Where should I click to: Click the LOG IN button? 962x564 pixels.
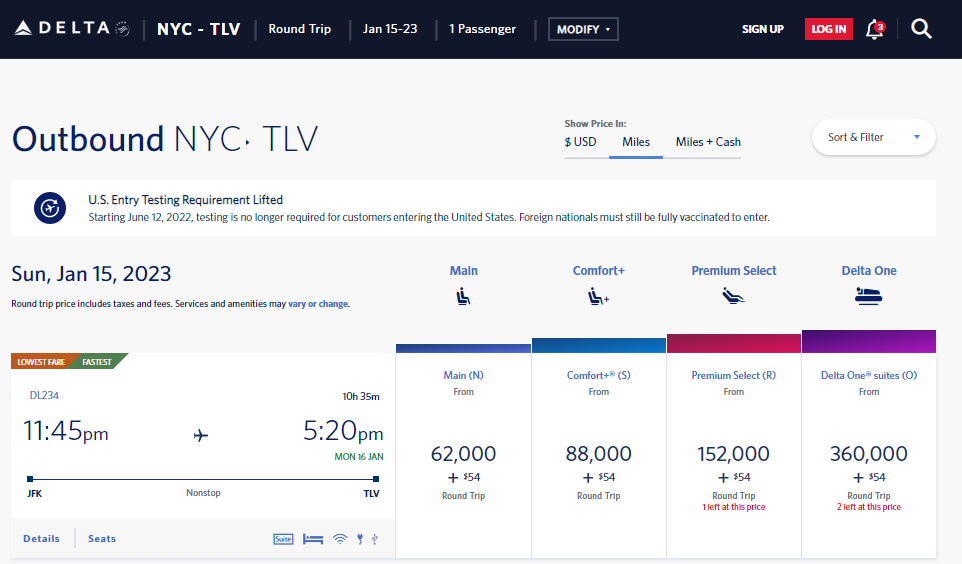(x=829, y=29)
